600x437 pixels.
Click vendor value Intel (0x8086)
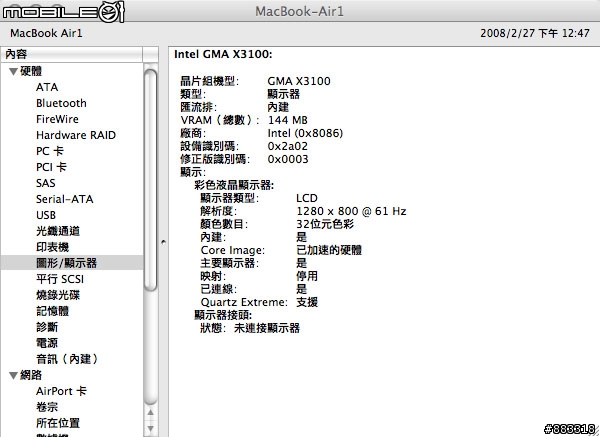tap(305, 133)
